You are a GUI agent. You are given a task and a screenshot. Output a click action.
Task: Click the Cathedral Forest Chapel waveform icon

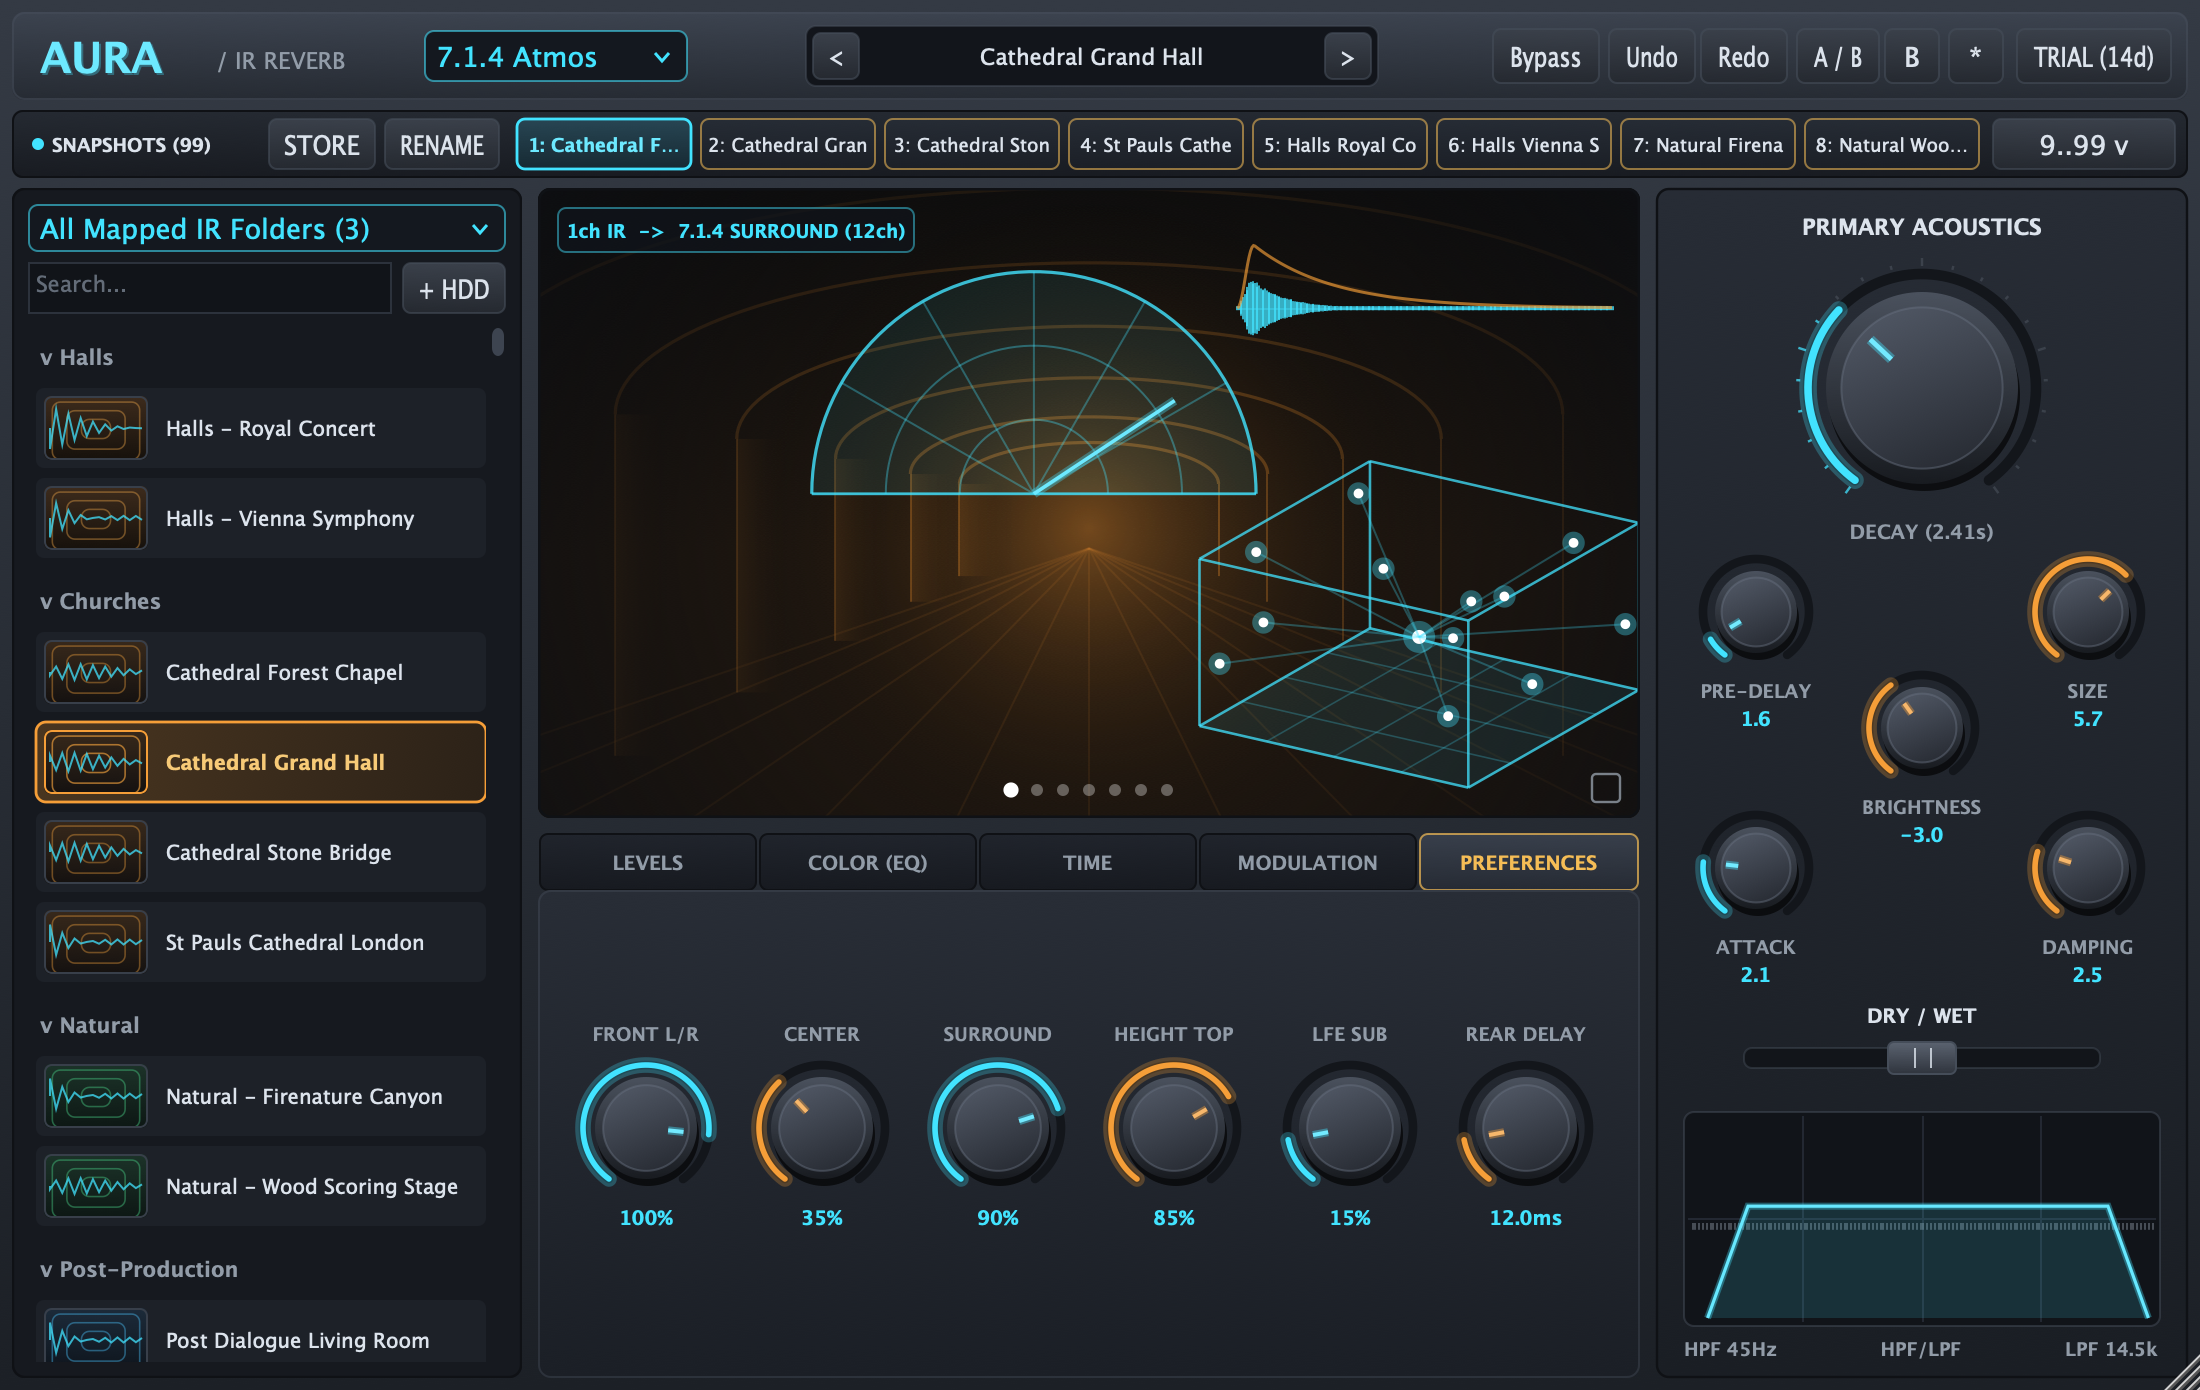pyautogui.click(x=96, y=672)
